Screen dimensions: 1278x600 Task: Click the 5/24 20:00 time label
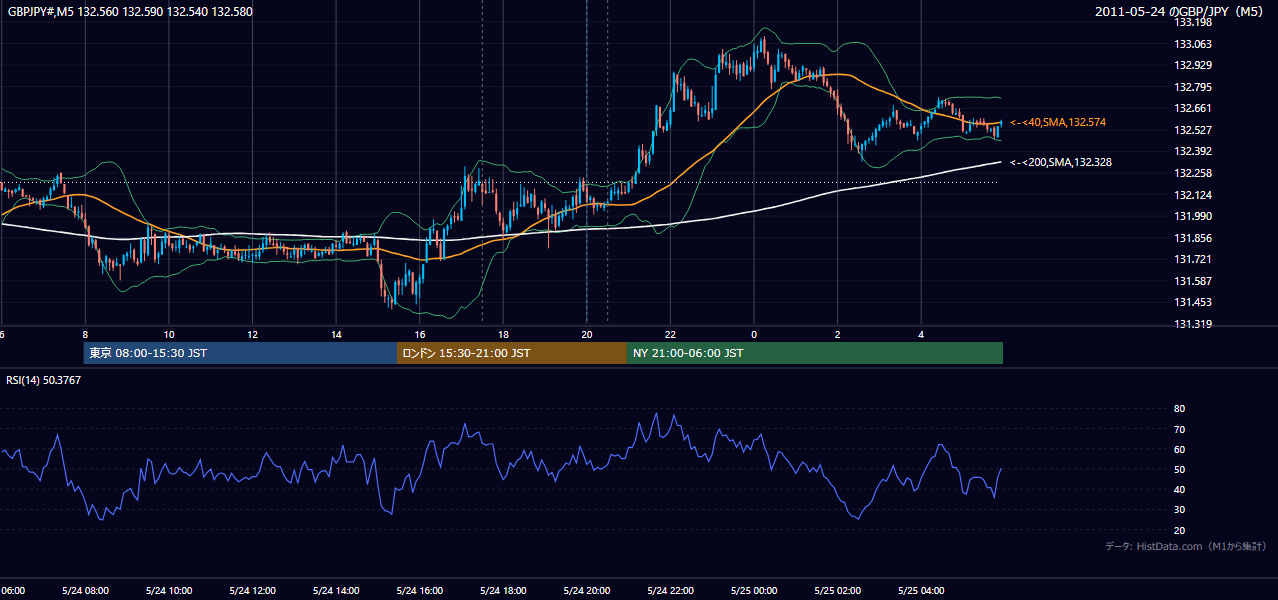[x=587, y=591]
